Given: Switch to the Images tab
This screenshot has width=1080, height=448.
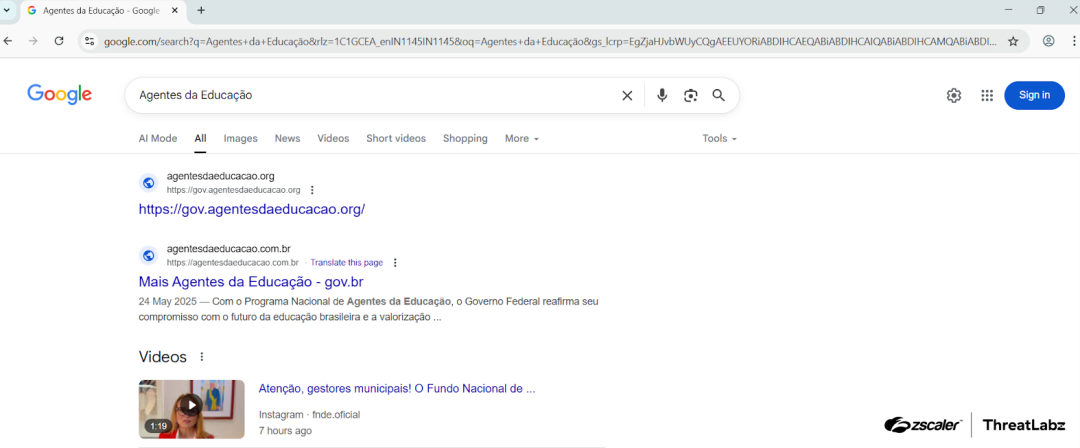Looking at the screenshot, I should (240, 139).
